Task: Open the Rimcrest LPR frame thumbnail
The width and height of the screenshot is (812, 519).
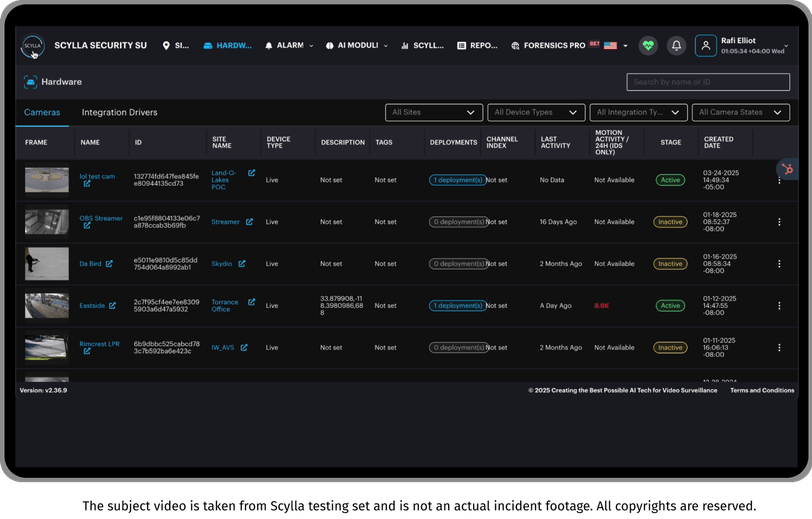Action: coord(47,348)
